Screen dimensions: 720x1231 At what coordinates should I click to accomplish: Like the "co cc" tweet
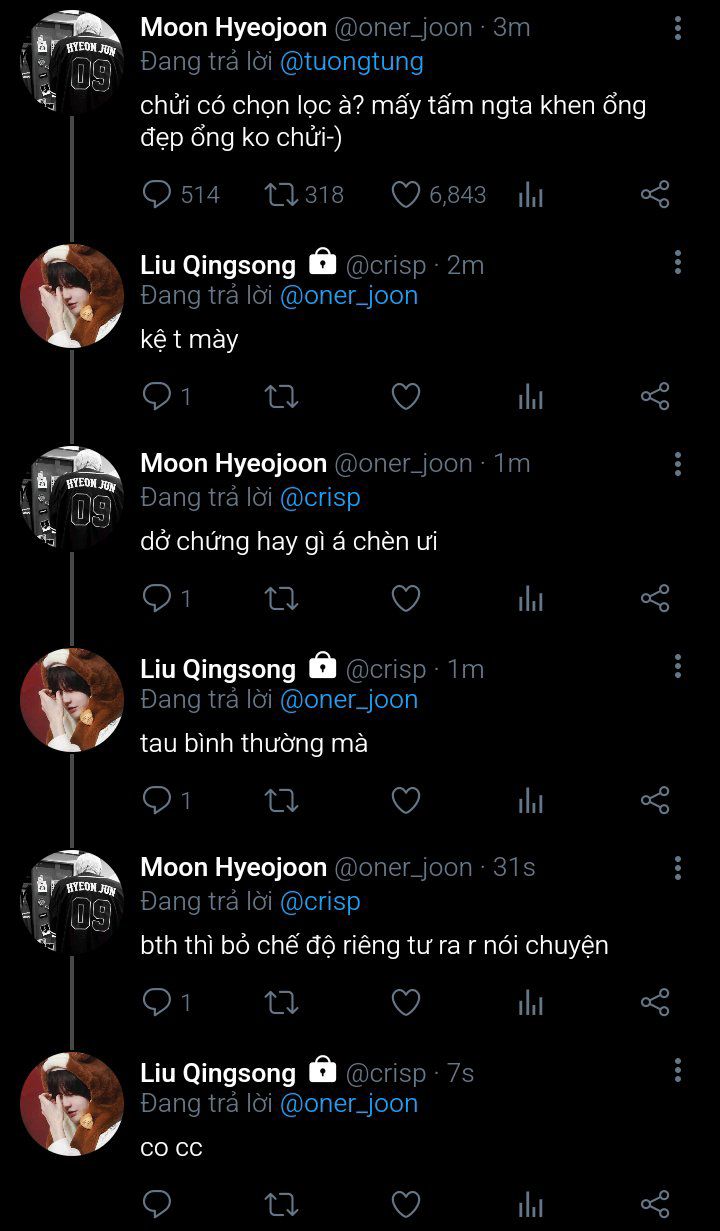pyautogui.click(x=405, y=1205)
